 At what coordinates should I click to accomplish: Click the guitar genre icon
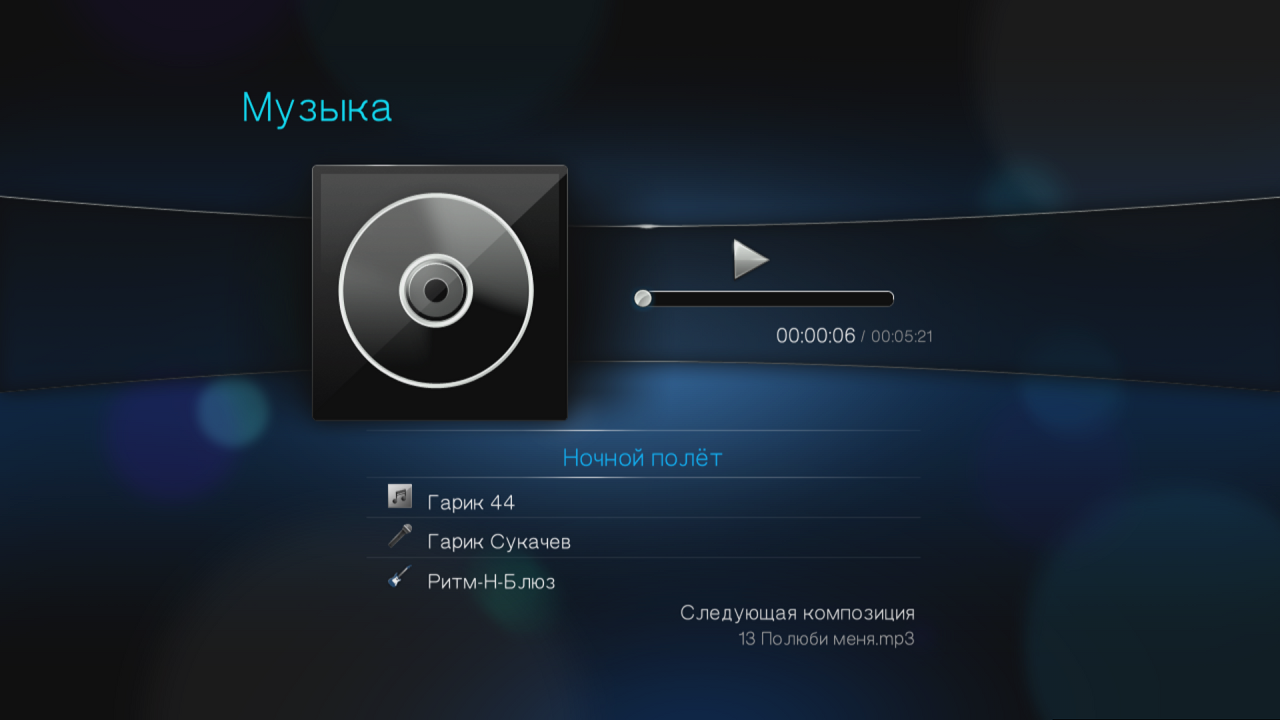pyautogui.click(x=400, y=577)
